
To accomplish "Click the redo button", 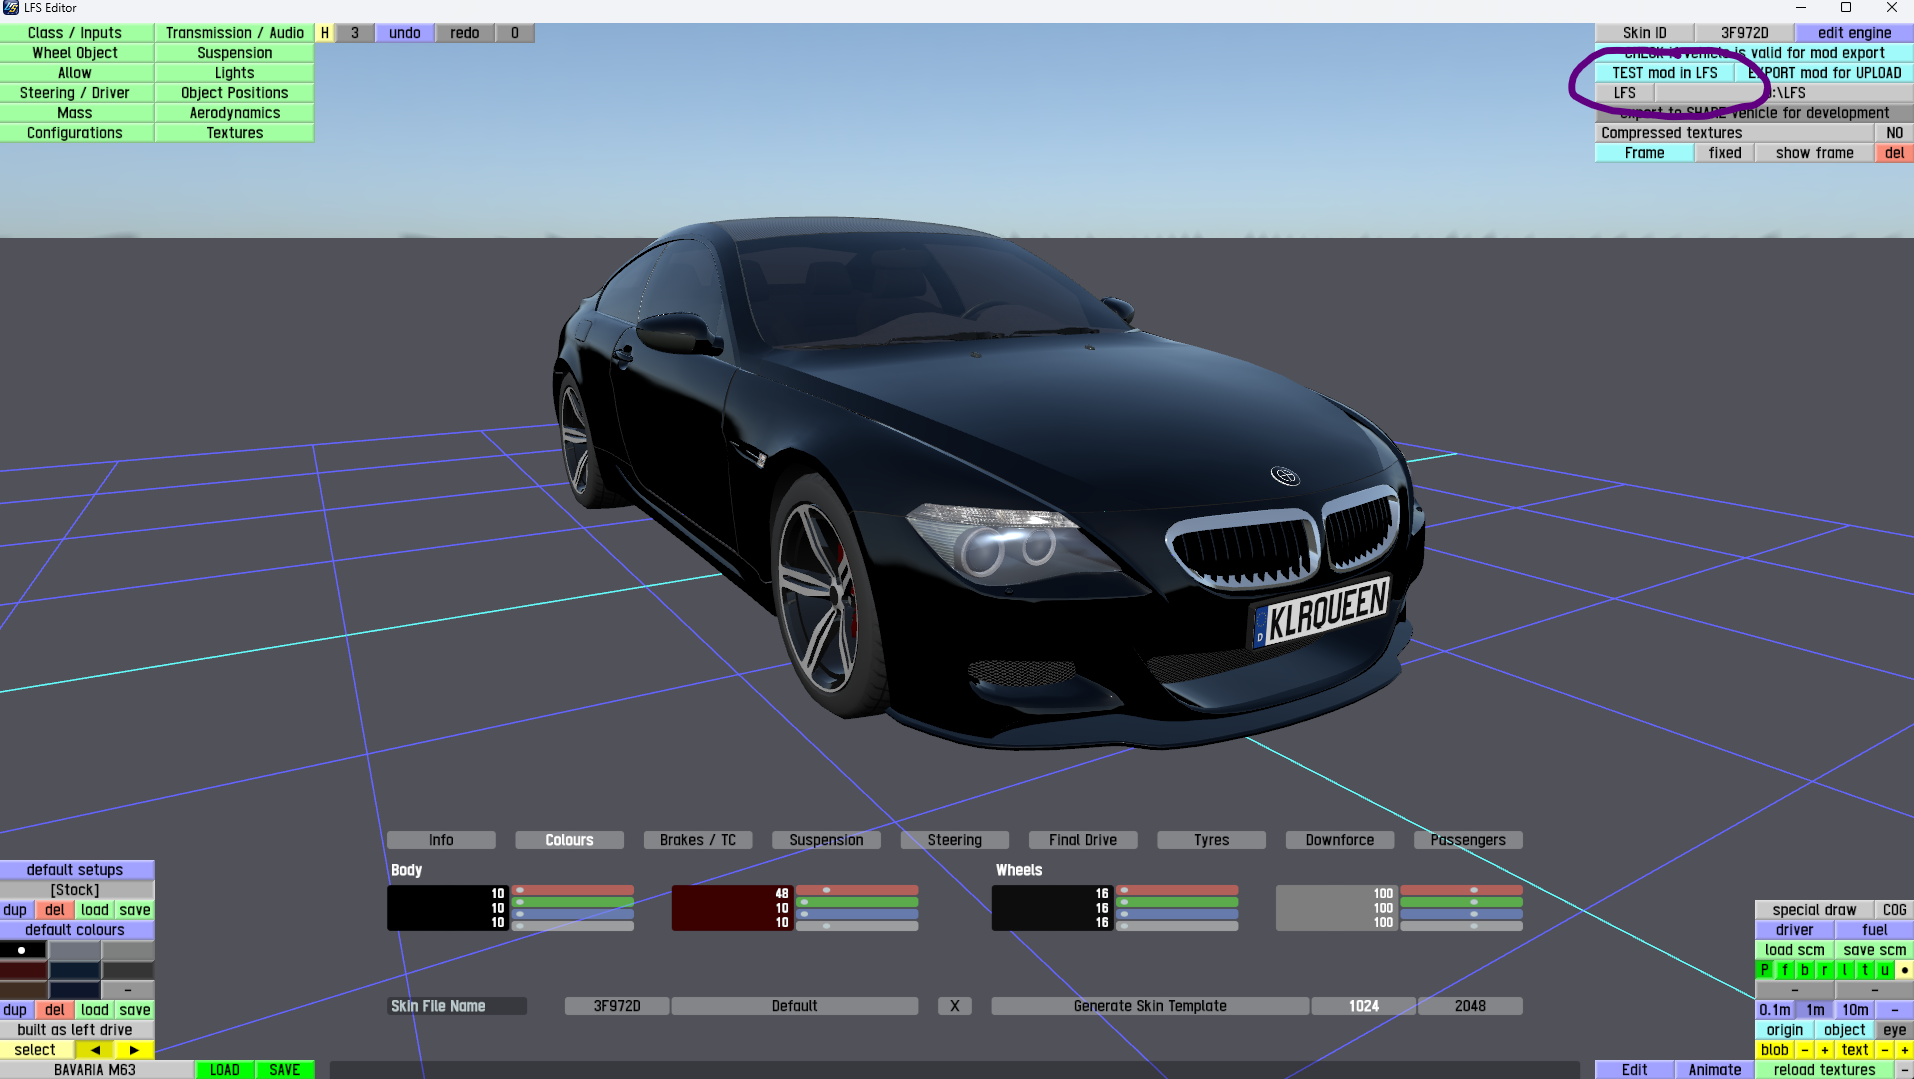I will 465,33.
